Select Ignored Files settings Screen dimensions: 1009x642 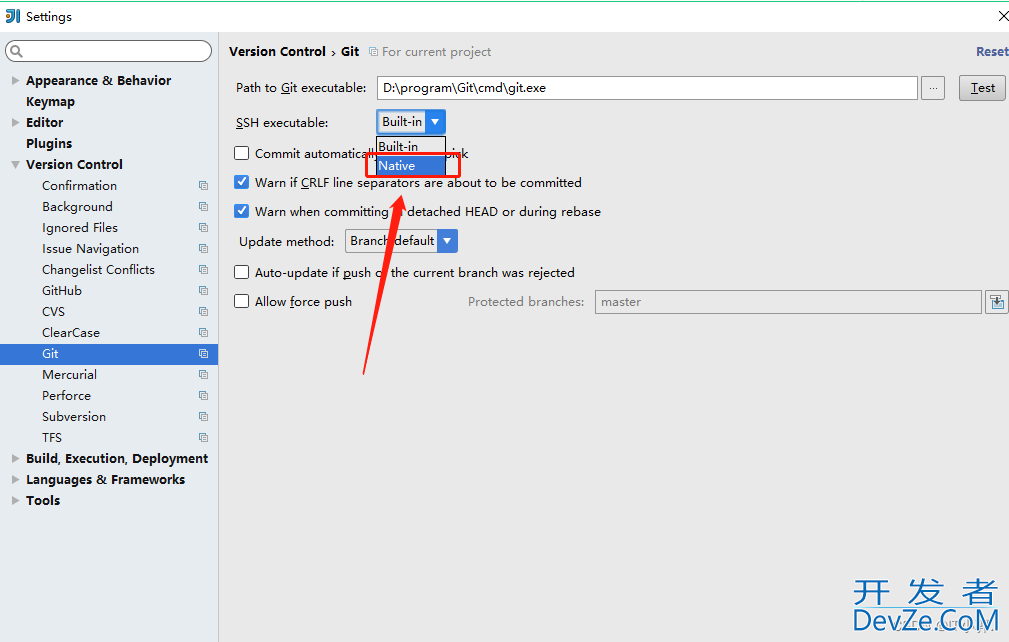click(80, 228)
